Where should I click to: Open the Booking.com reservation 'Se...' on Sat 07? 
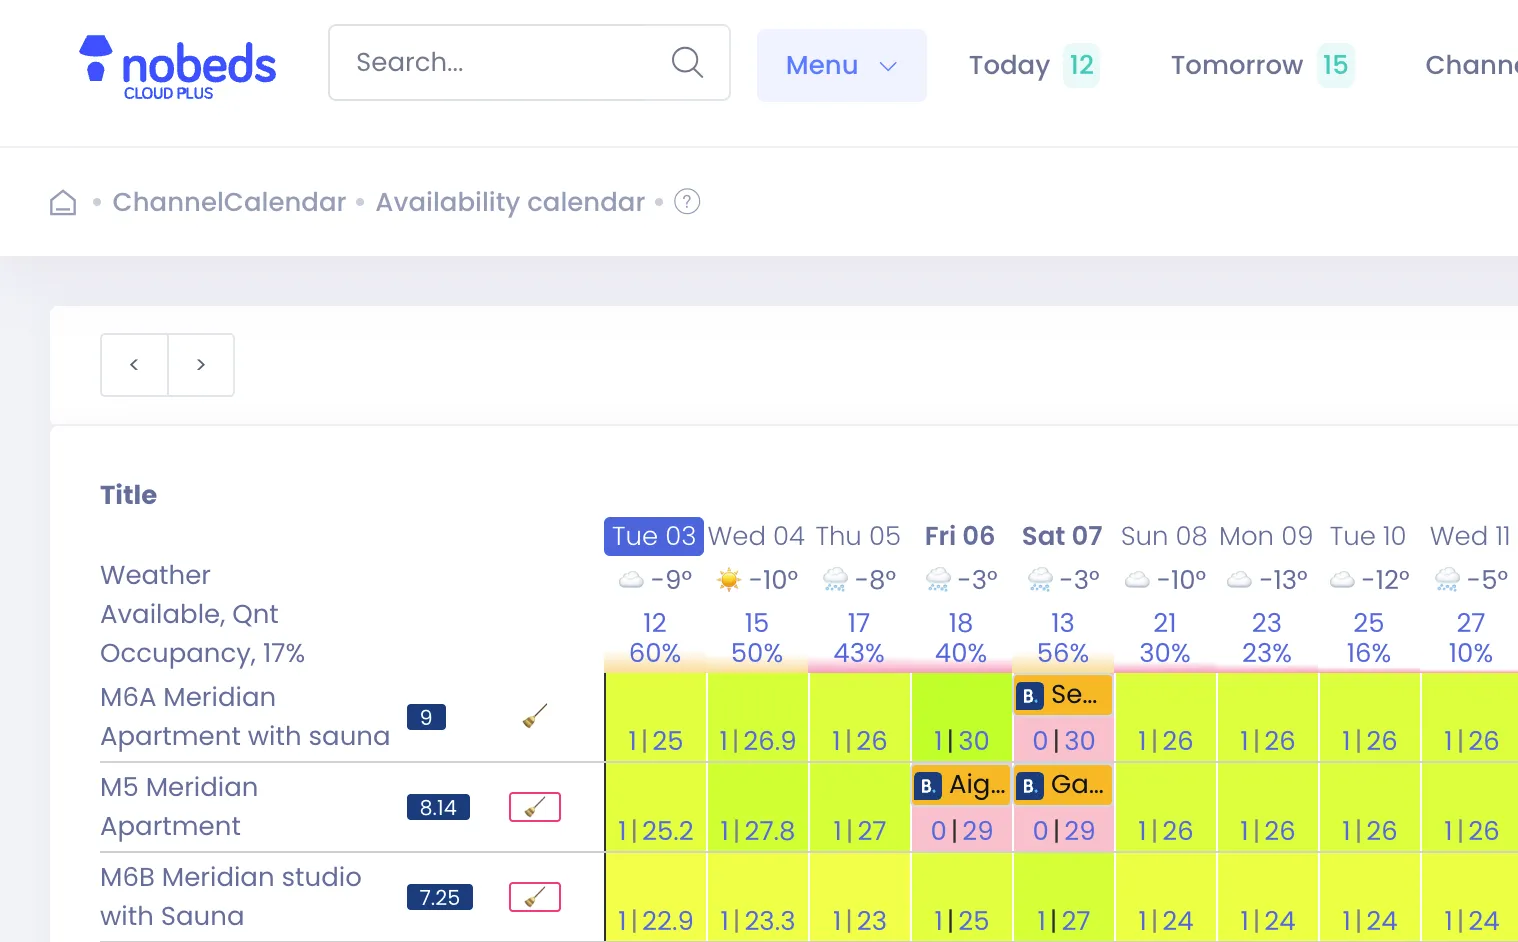[1063, 694]
